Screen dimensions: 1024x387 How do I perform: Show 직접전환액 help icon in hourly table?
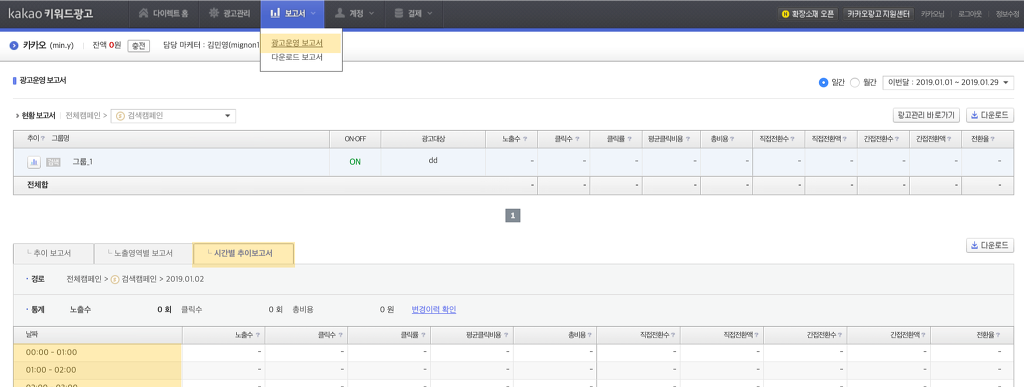(756, 335)
